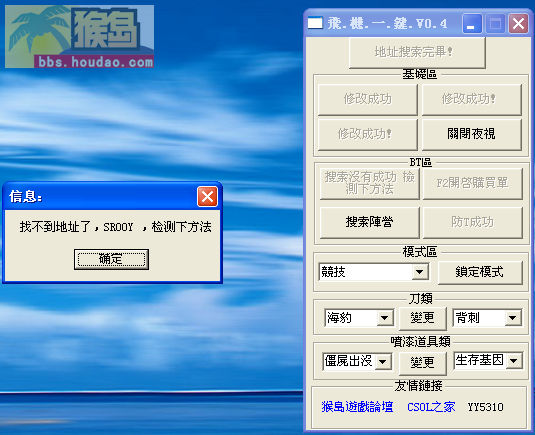Click the 關閉夜視 button
Image resolution: width=535 pixels, height=435 pixels.
pyautogui.click(x=472, y=134)
